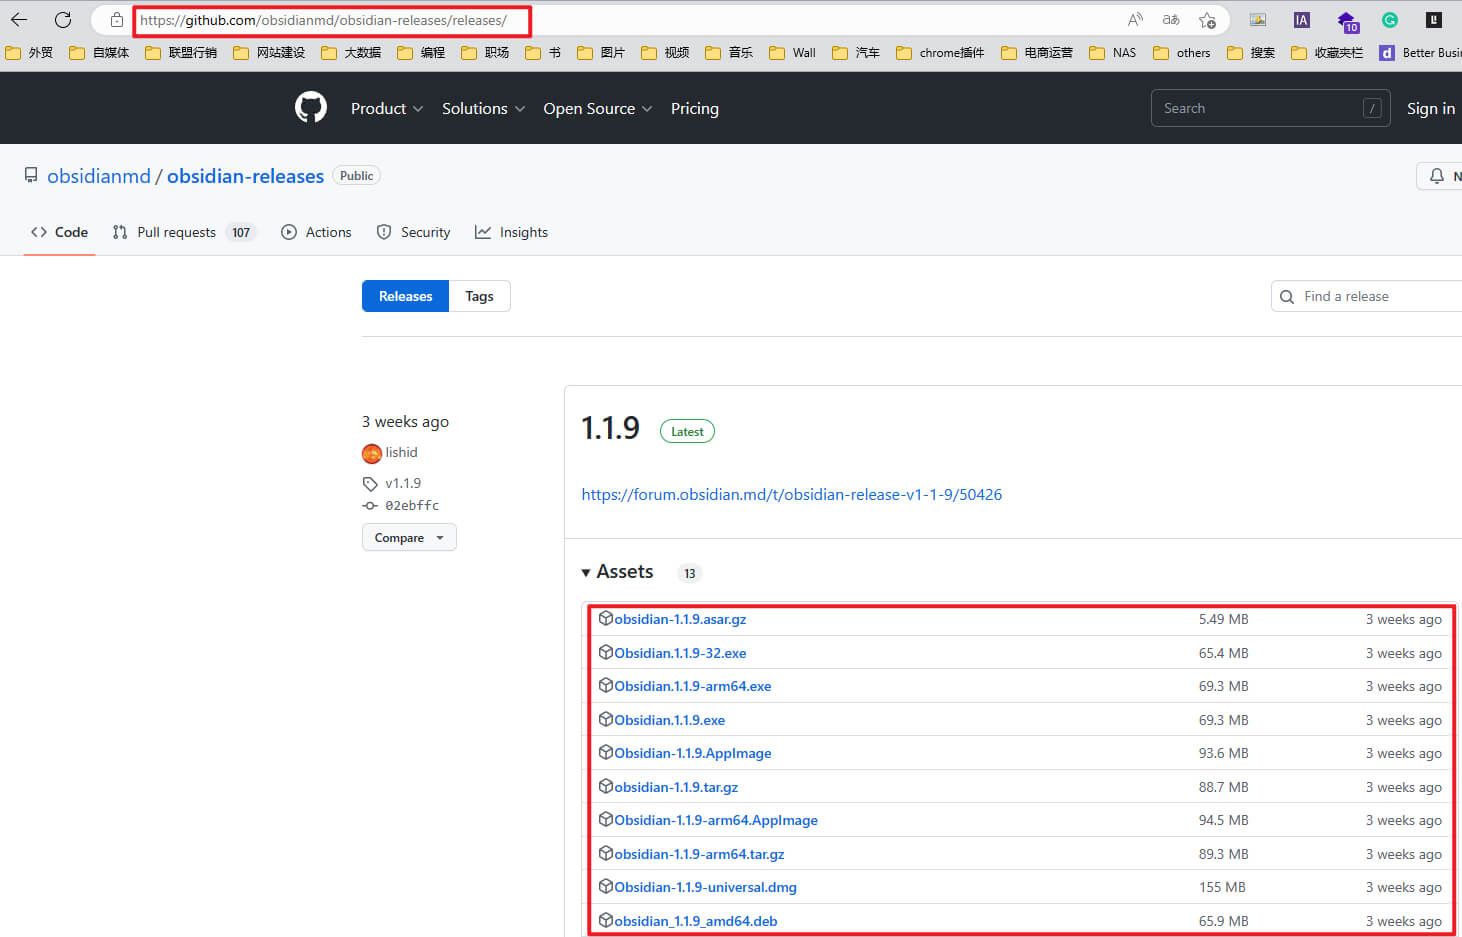
Task: Open the others bookmark folder
Action: click(1182, 53)
